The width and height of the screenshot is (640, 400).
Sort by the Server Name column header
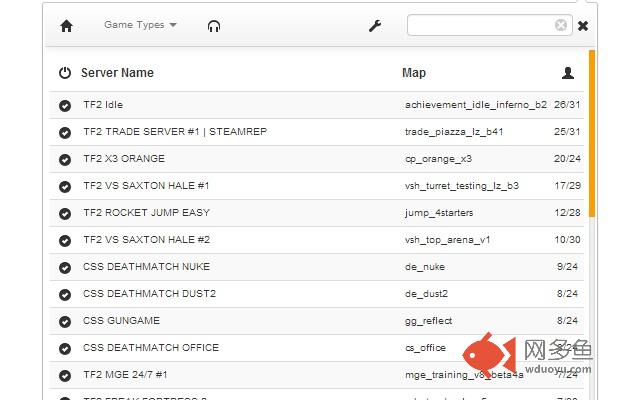(117, 73)
